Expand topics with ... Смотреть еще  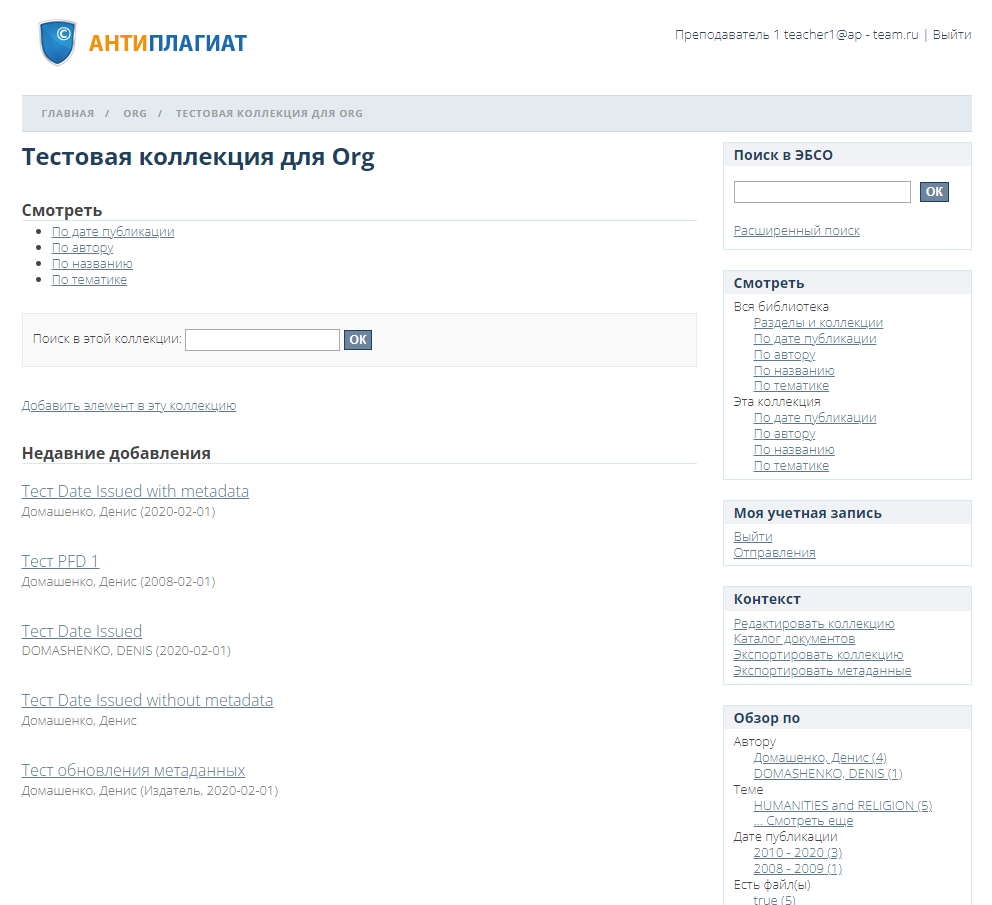(x=803, y=821)
